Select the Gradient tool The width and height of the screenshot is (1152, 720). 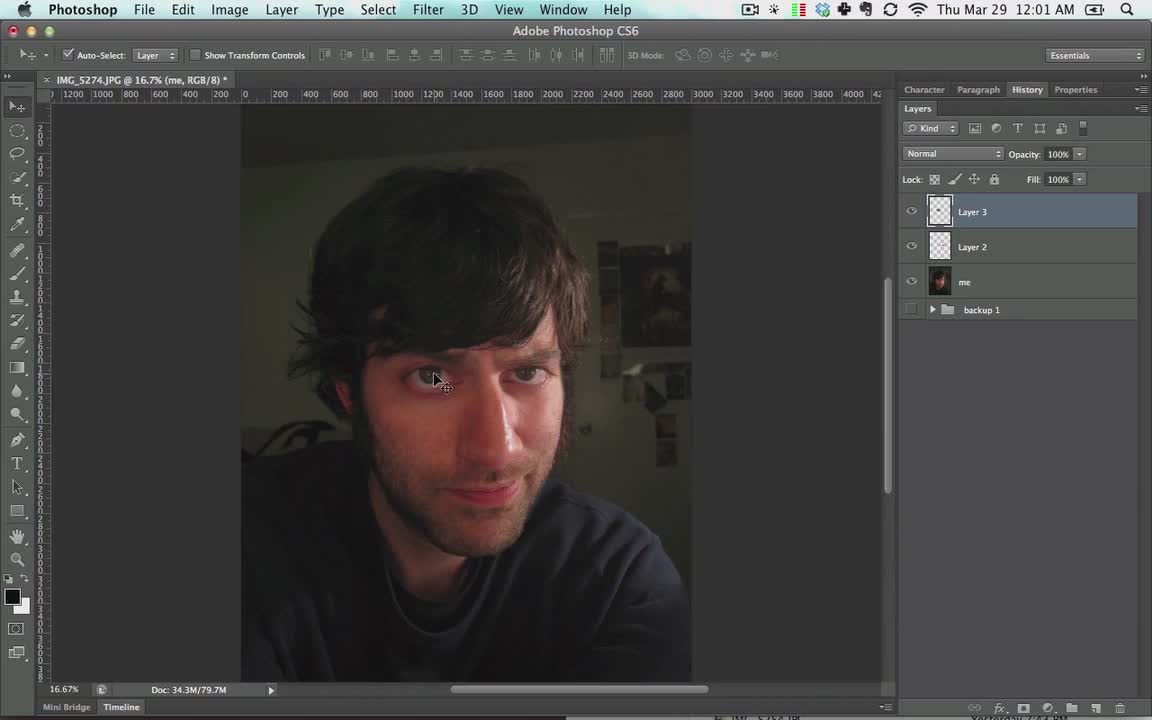coord(17,368)
